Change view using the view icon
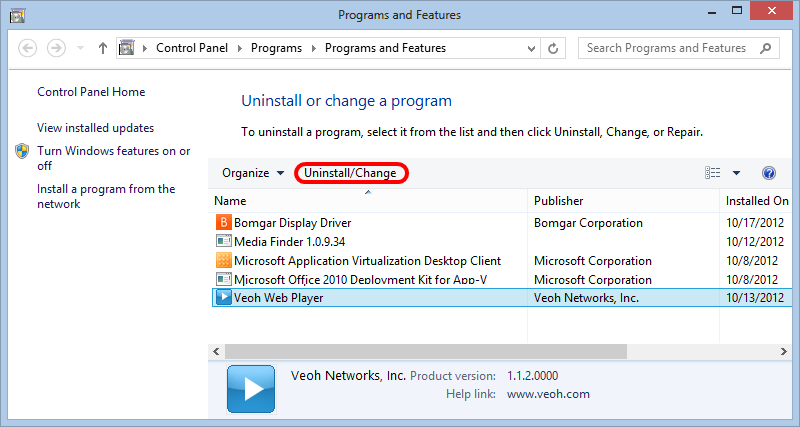The height and width of the screenshot is (427, 800). point(712,173)
